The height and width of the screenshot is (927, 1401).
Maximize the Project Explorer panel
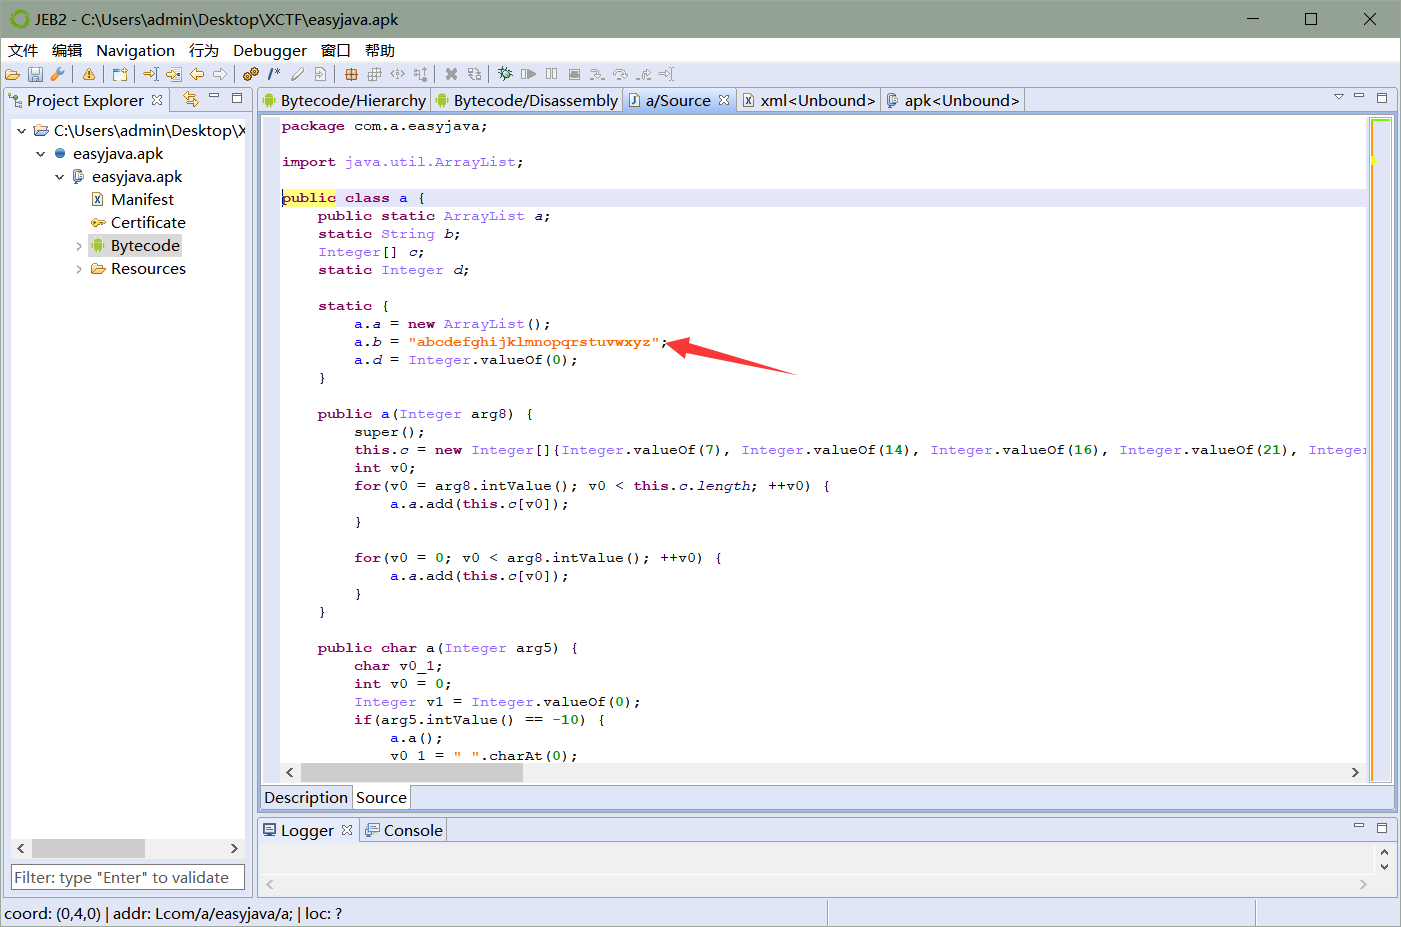(237, 98)
